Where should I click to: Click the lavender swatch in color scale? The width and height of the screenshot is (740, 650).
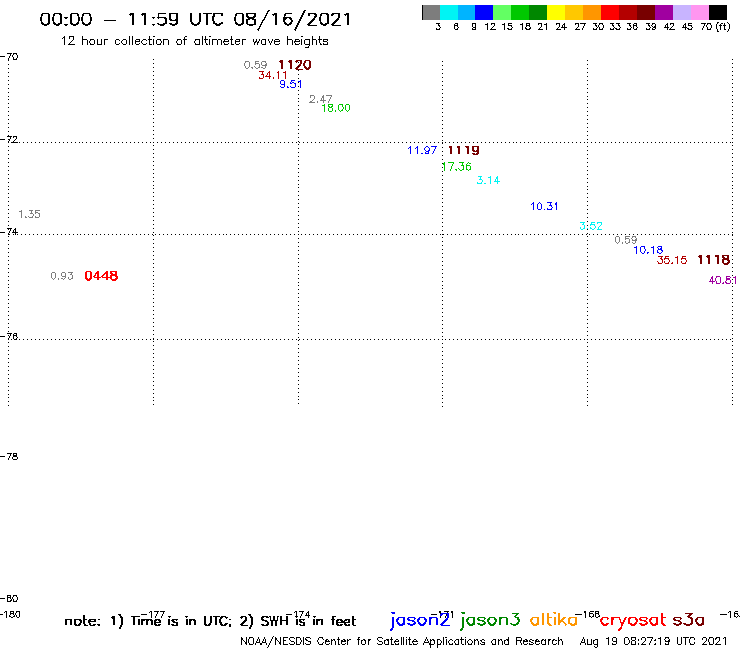pyautogui.click(x=681, y=12)
